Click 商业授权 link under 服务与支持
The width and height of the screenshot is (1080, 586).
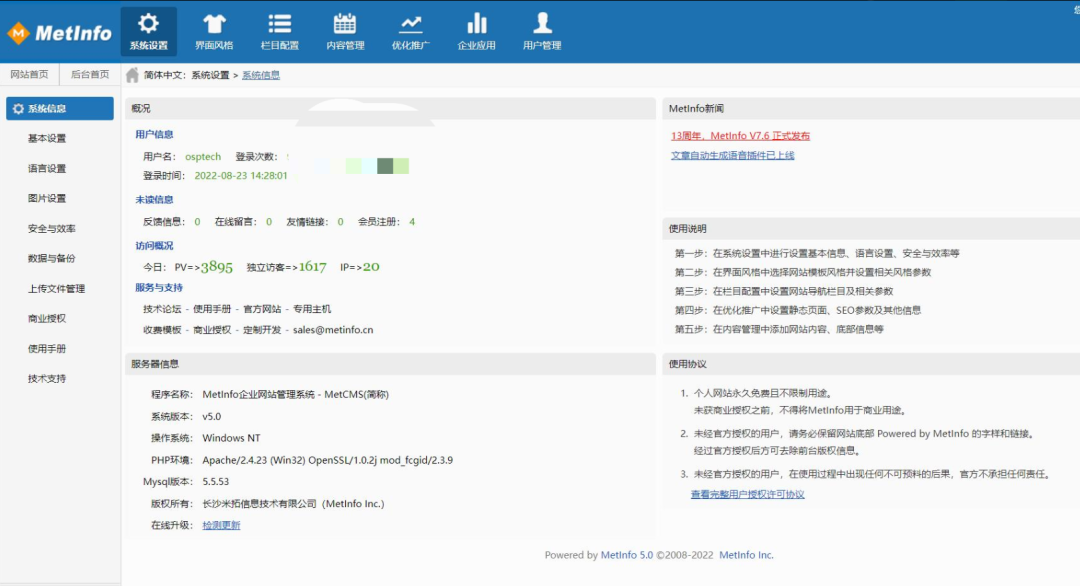pyautogui.click(x=212, y=330)
